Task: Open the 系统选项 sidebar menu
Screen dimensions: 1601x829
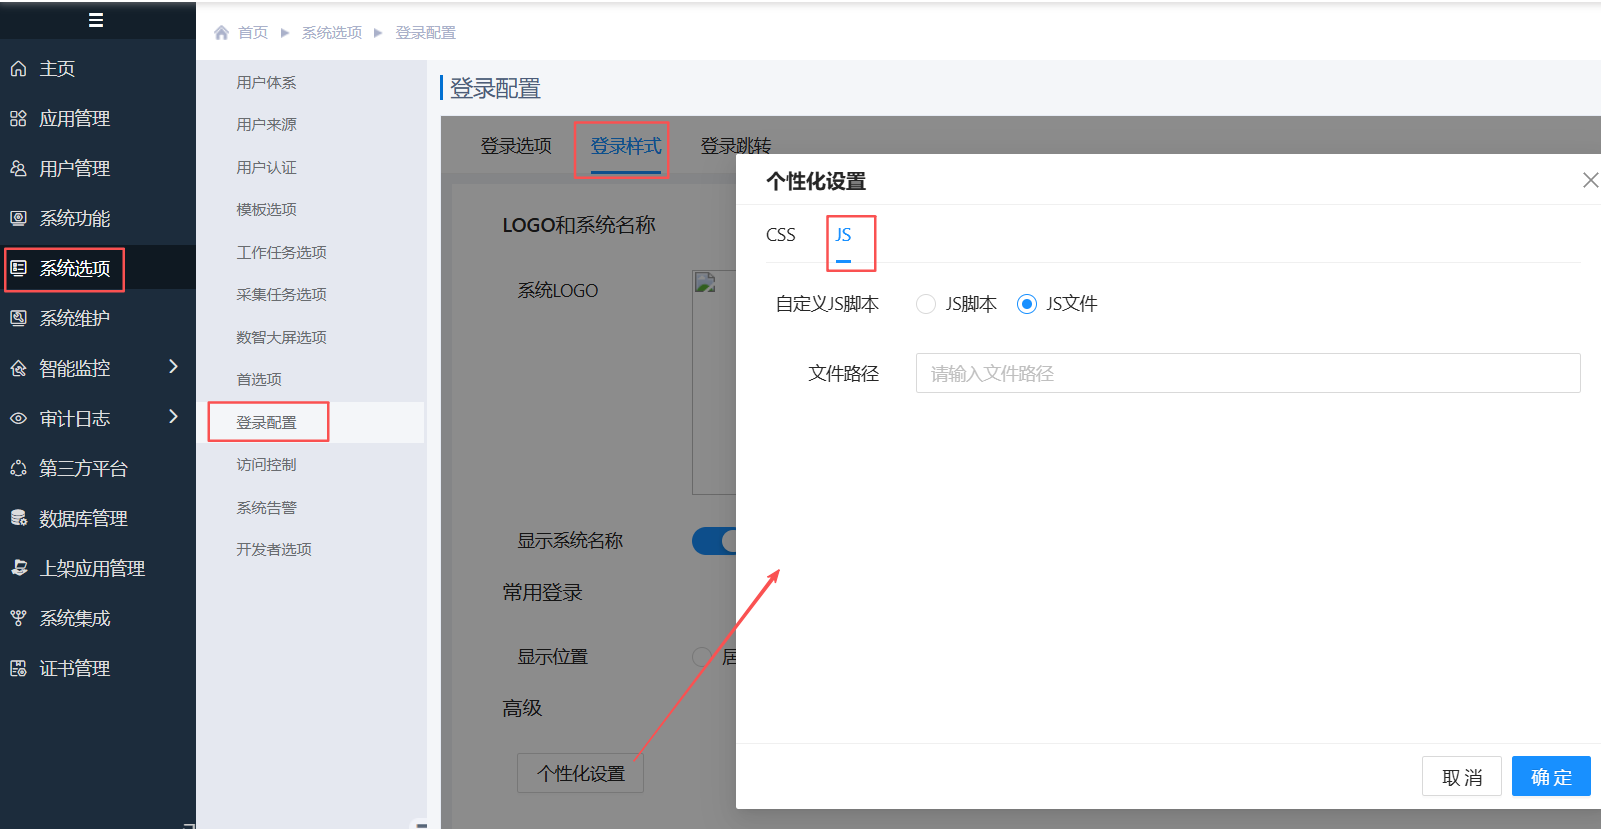Action: point(64,269)
